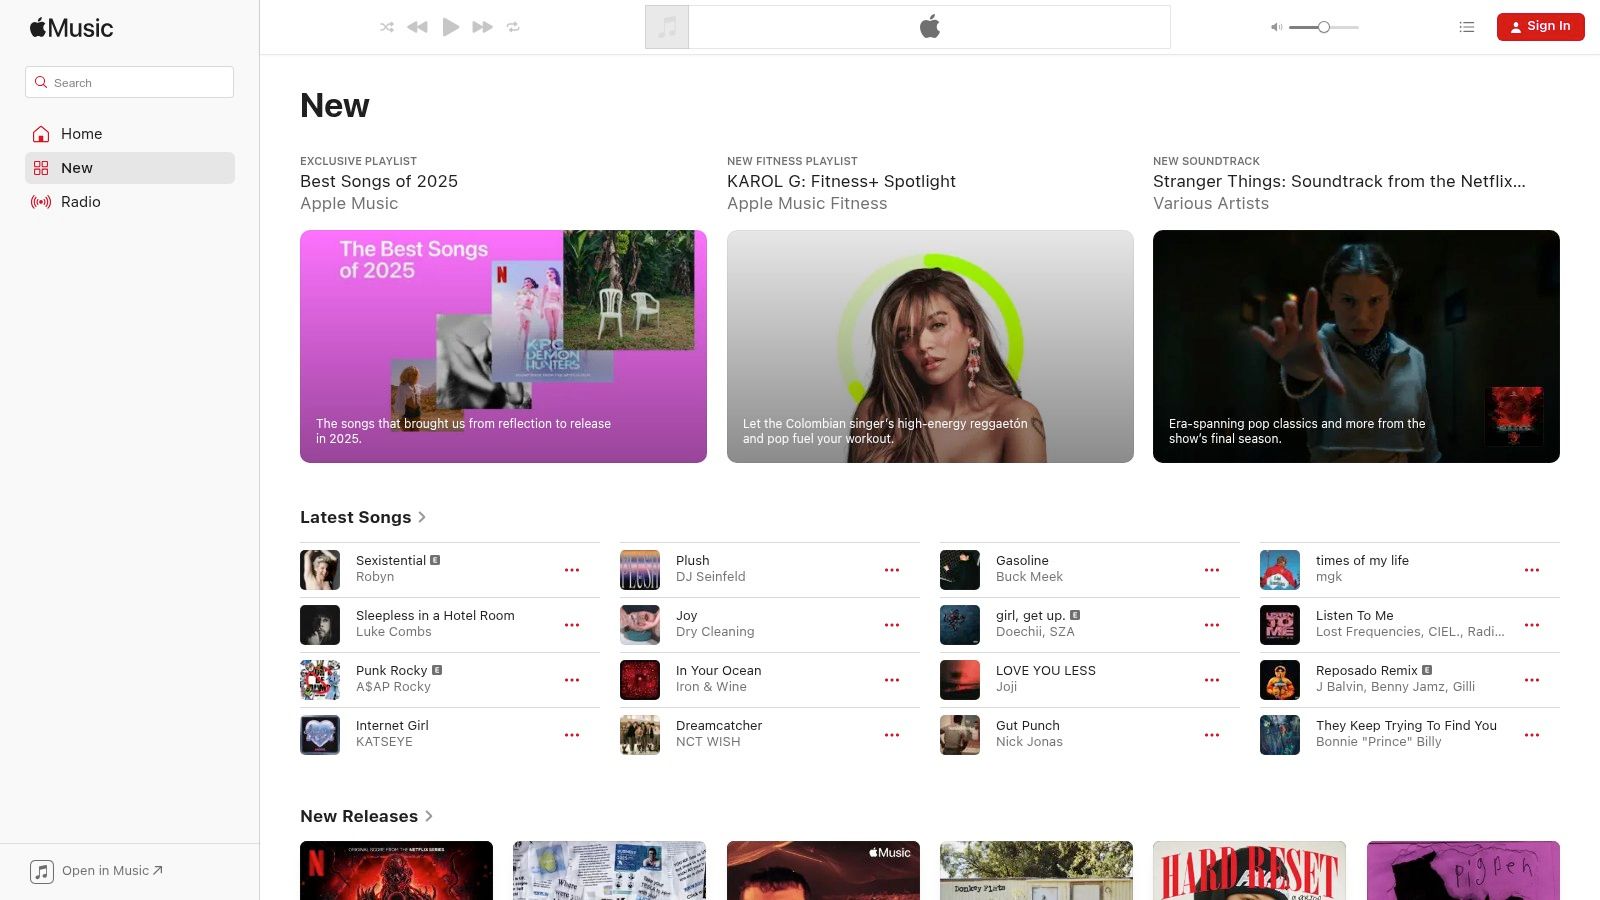
Task: Mute audio via the speaker icon
Action: click(1275, 27)
